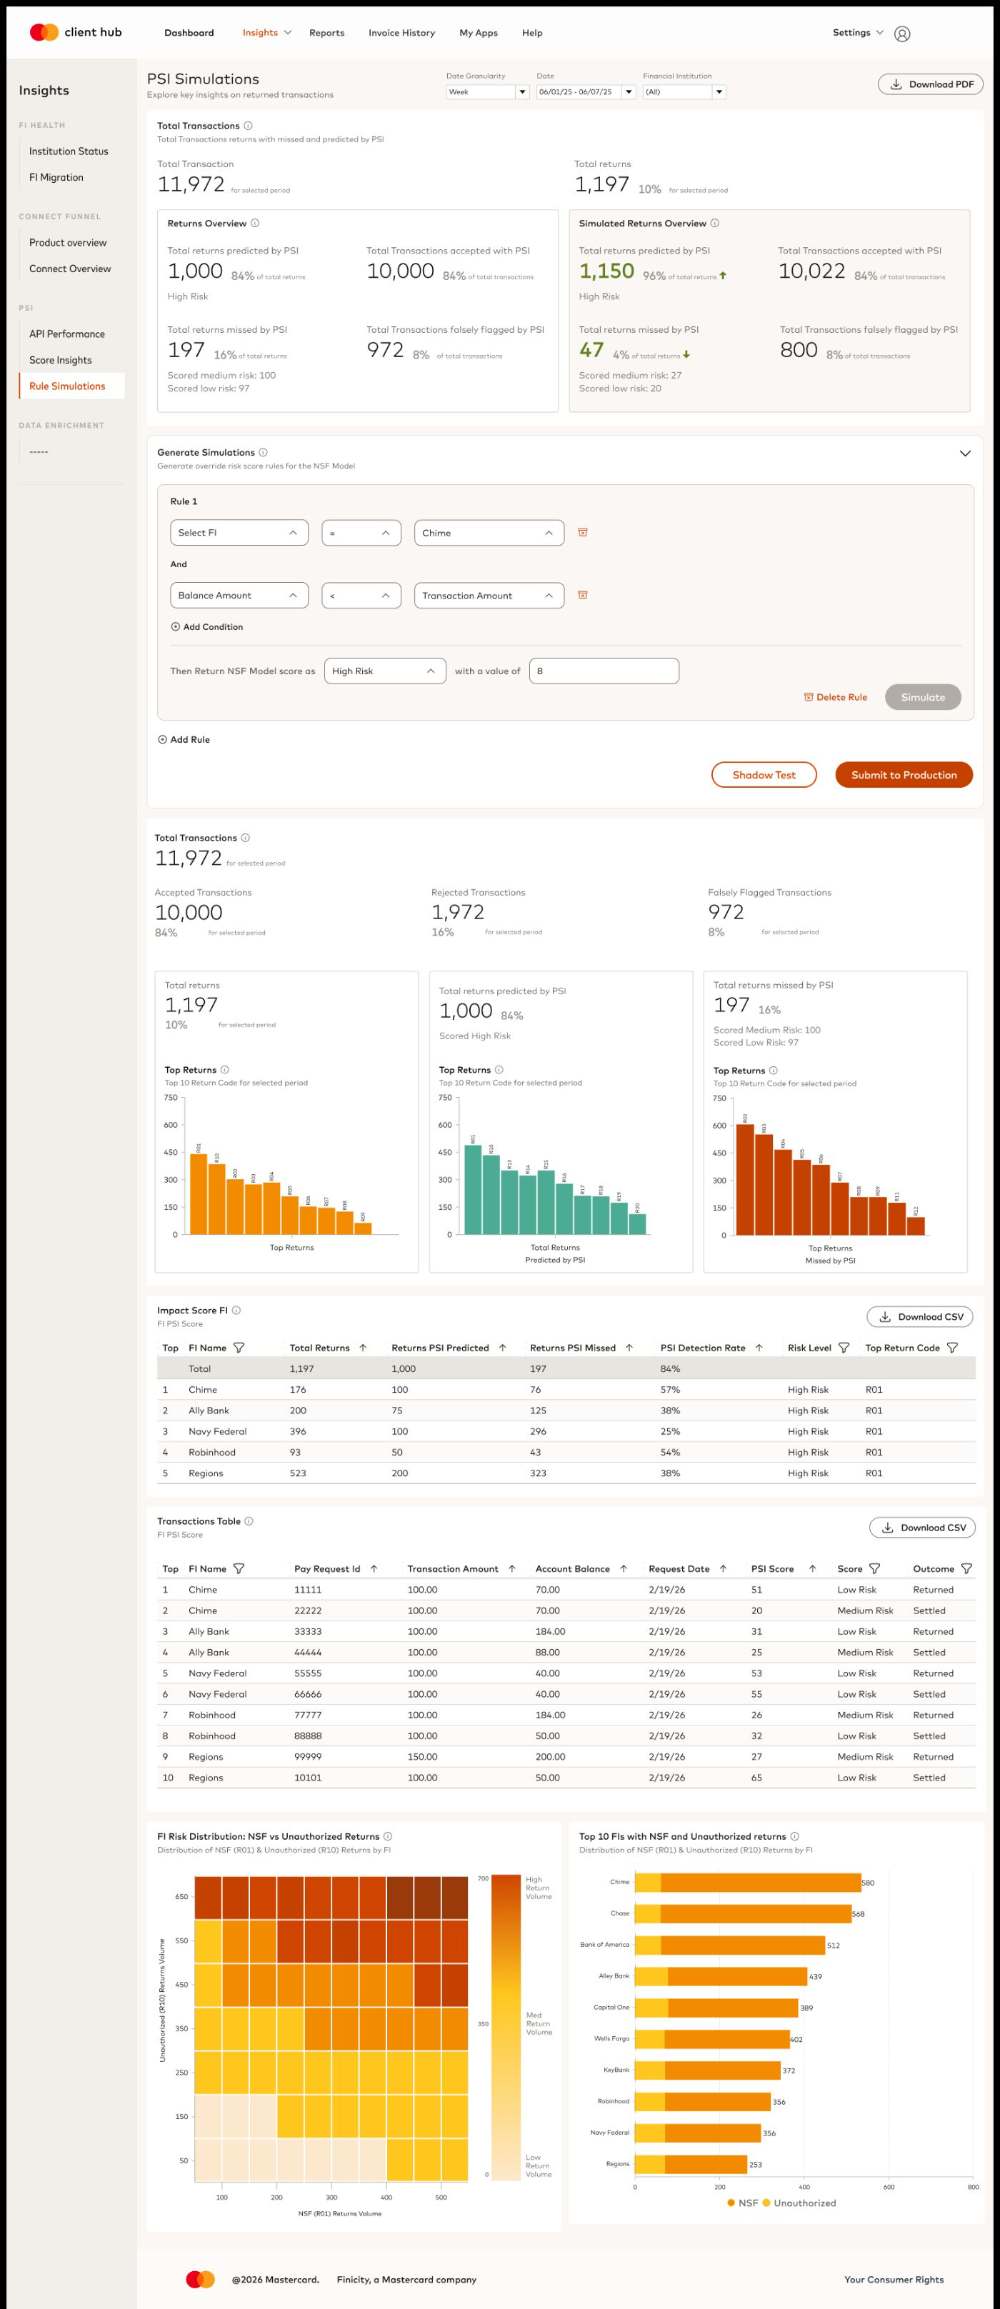Click info icon next to Impact Score FI

tap(236, 1310)
